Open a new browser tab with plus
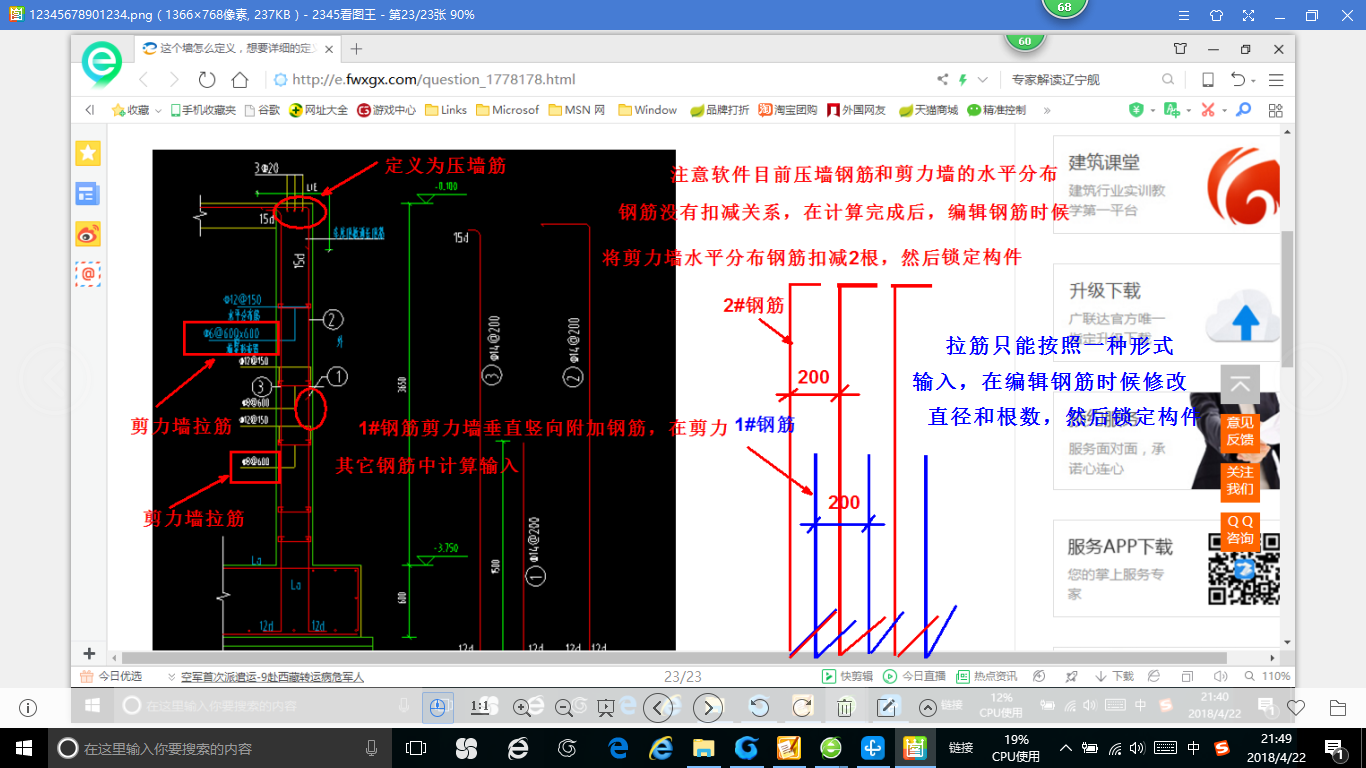 pyautogui.click(x=357, y=48)
